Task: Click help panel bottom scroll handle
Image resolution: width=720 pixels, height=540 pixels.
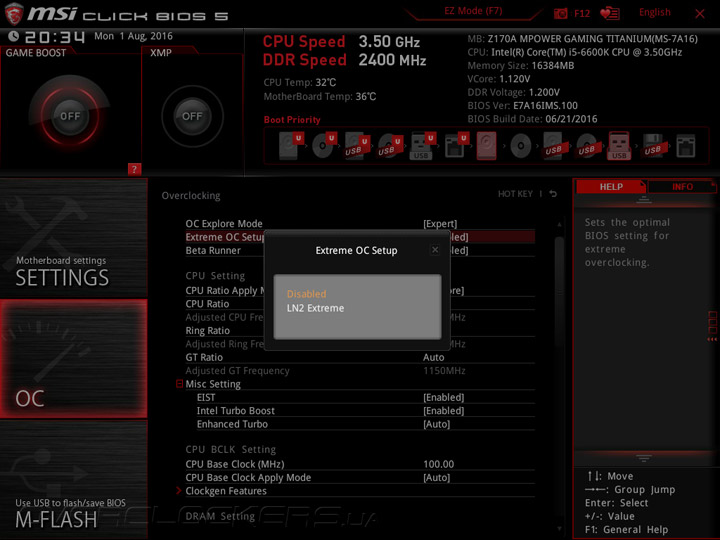Action: (x=643, y=458)
